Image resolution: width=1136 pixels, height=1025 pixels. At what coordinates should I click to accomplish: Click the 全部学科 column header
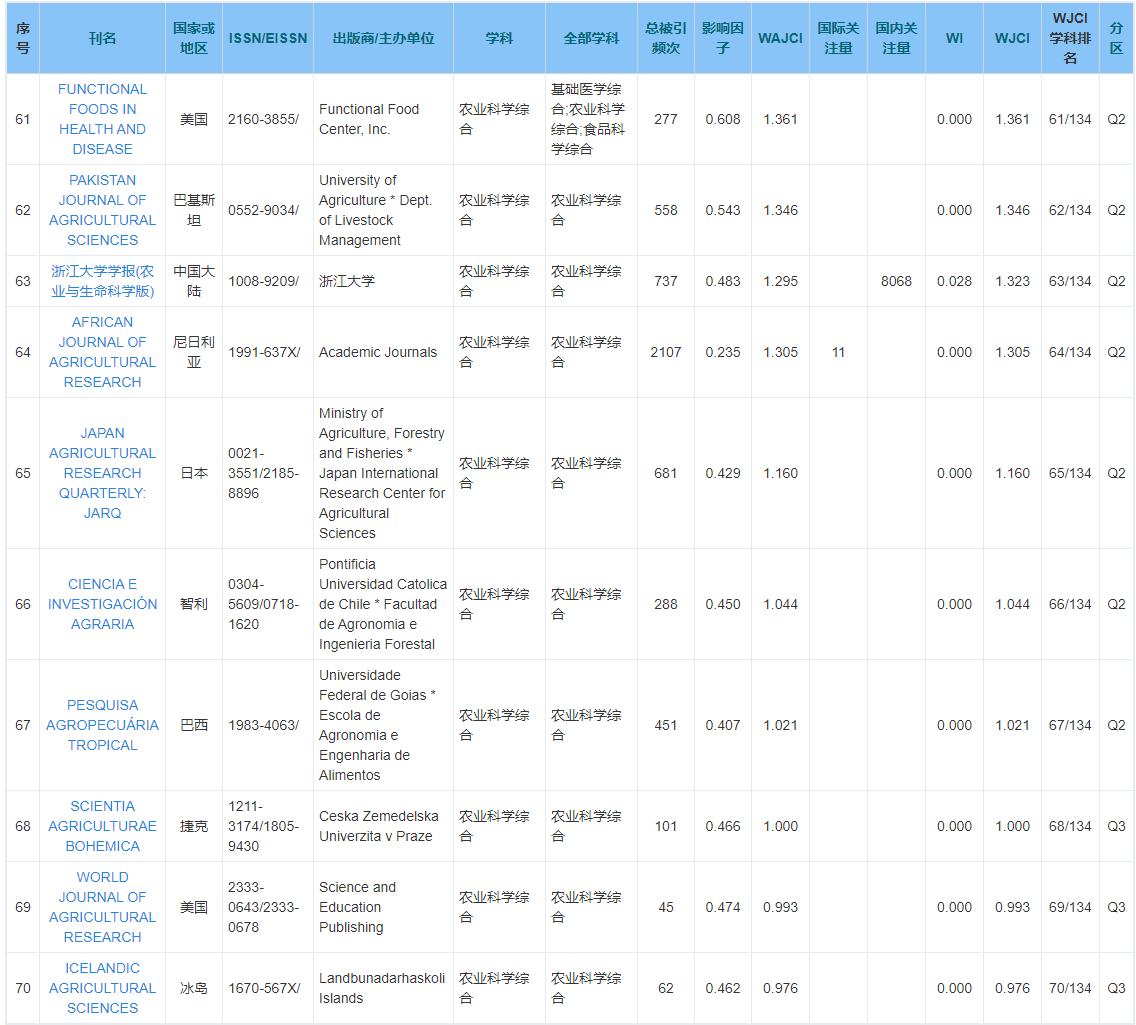click(x=591, y=38)
